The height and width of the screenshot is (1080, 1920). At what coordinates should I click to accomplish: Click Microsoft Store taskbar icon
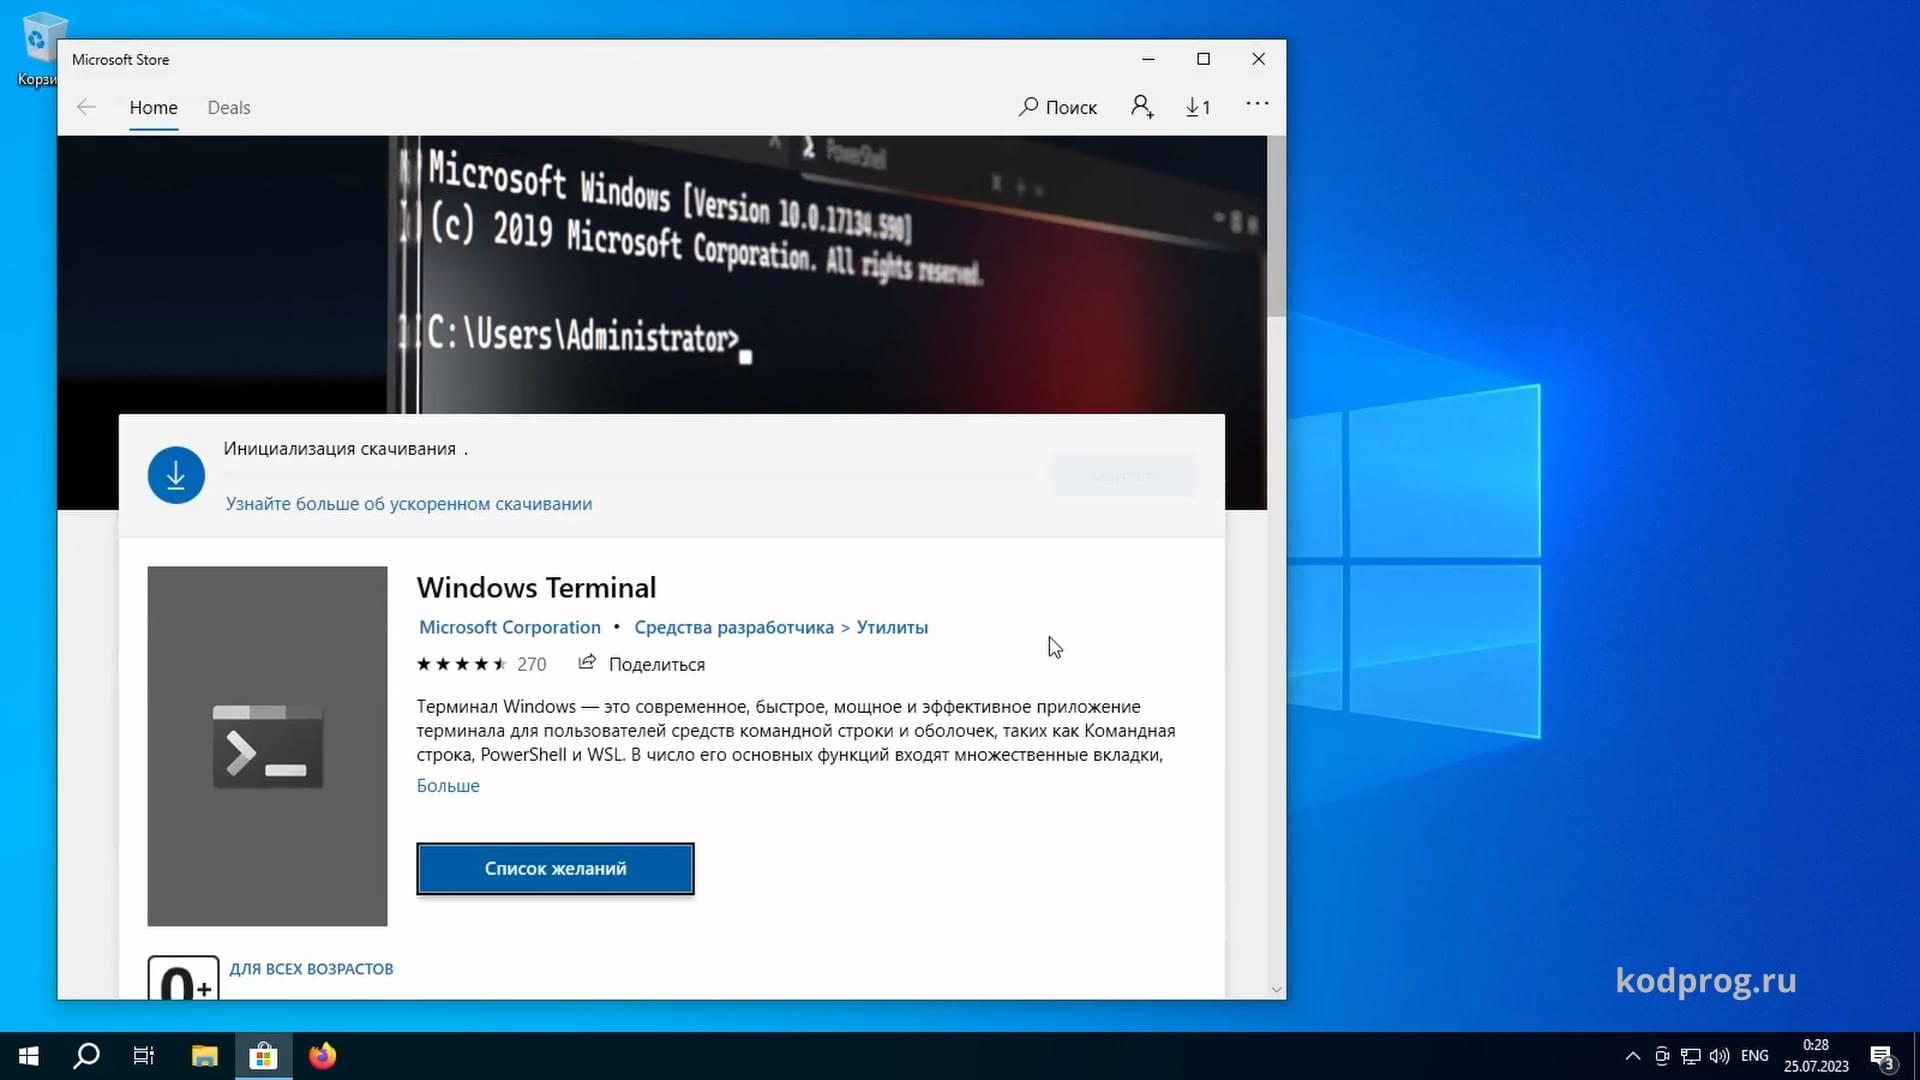(x=264, y=1056)
